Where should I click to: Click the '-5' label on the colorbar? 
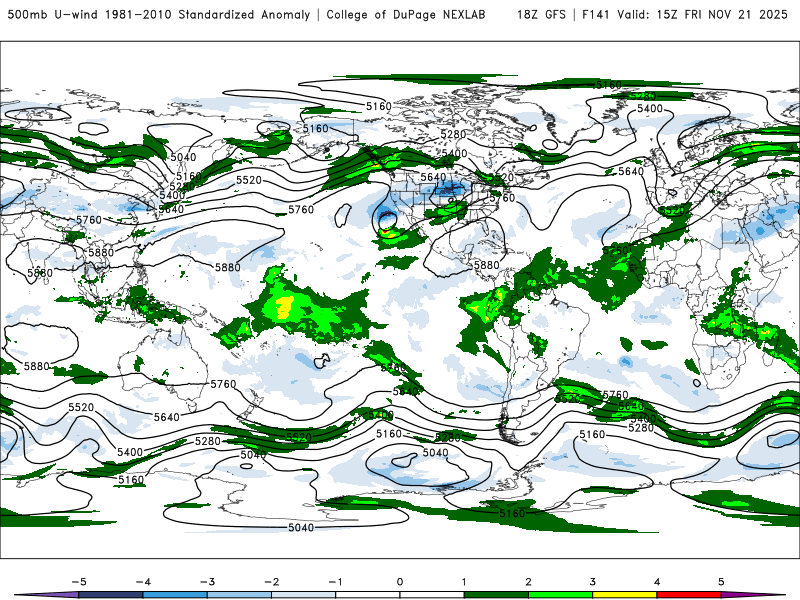coord(79,582)
